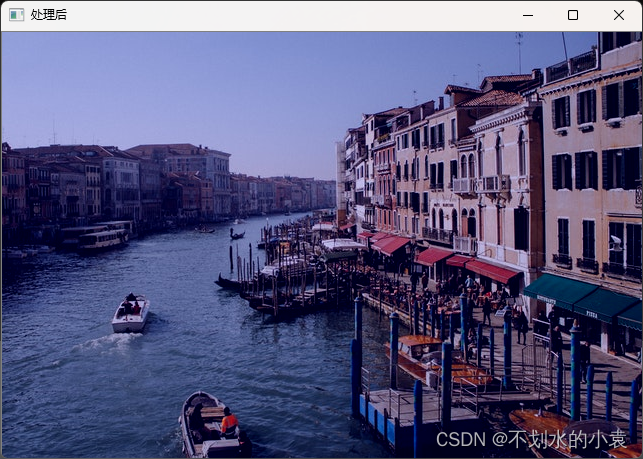The image size is (643, 459).
Task: Close the 处理后 window
Action: point(619,15)
